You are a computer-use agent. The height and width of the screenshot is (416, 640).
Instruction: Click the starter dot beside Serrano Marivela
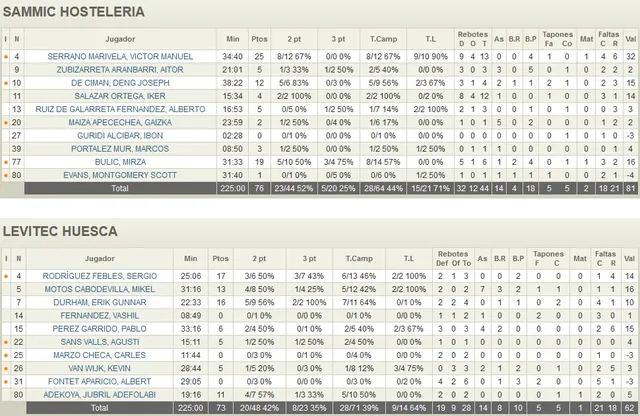click(6, 57)
